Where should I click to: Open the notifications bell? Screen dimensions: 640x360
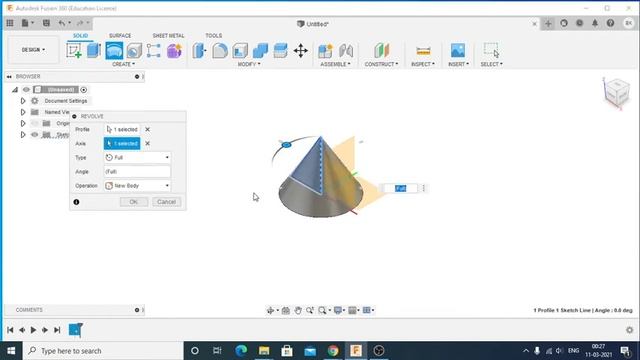point(595,23)
